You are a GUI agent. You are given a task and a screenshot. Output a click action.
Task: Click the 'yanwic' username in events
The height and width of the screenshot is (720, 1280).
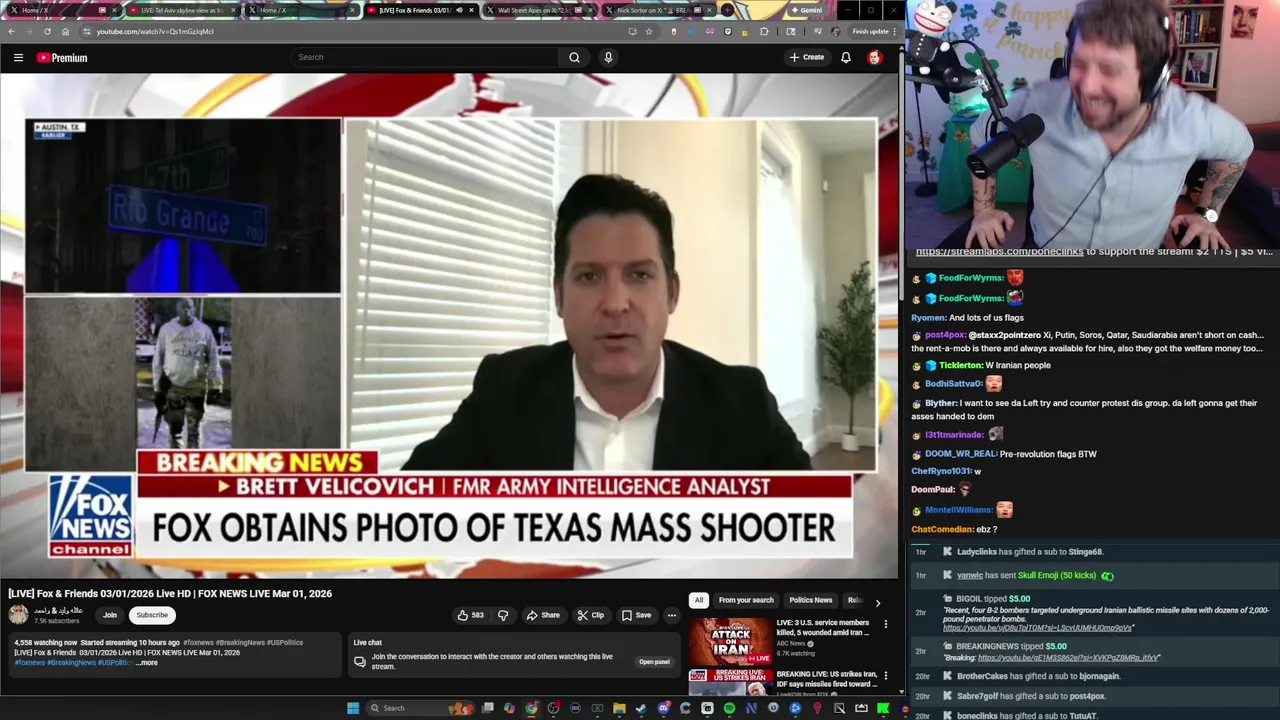(970, 576)
